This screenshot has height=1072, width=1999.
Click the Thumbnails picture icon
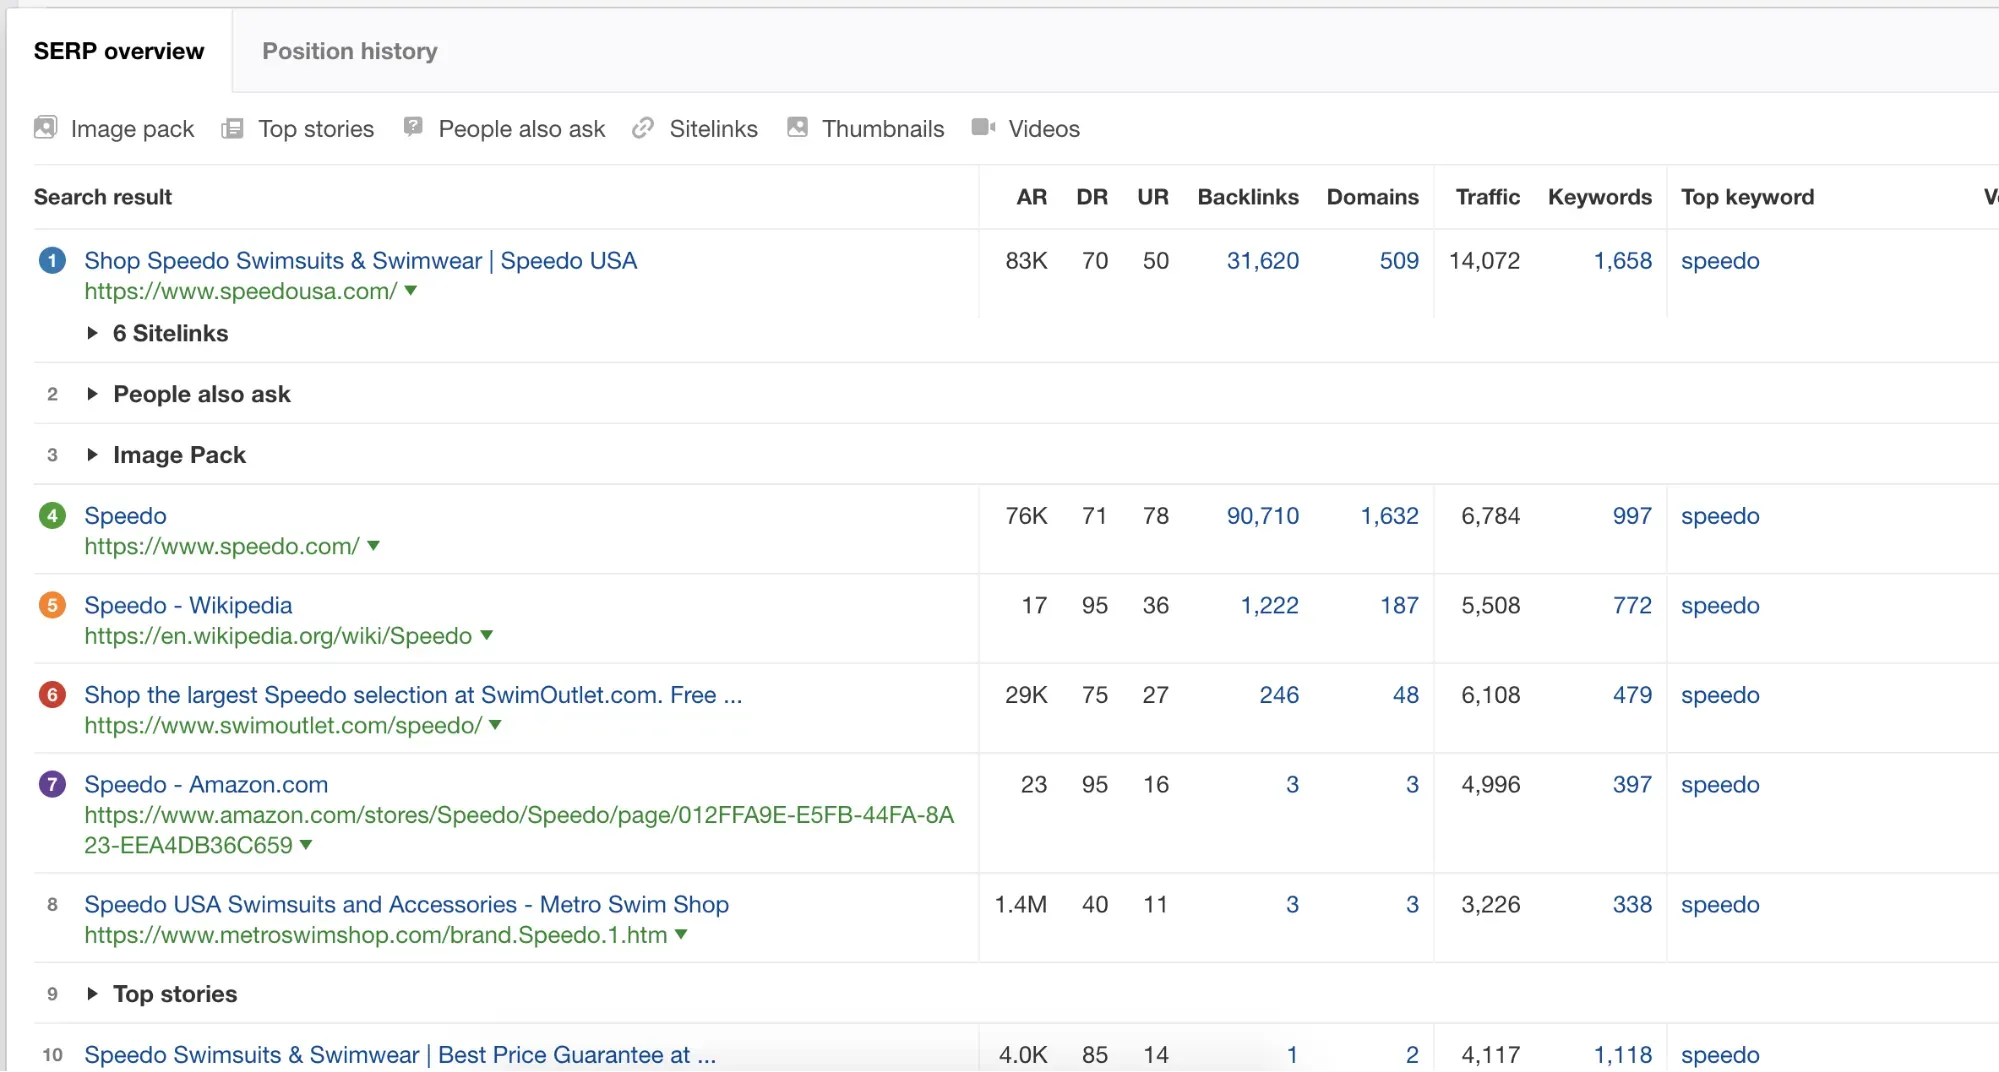797,127
